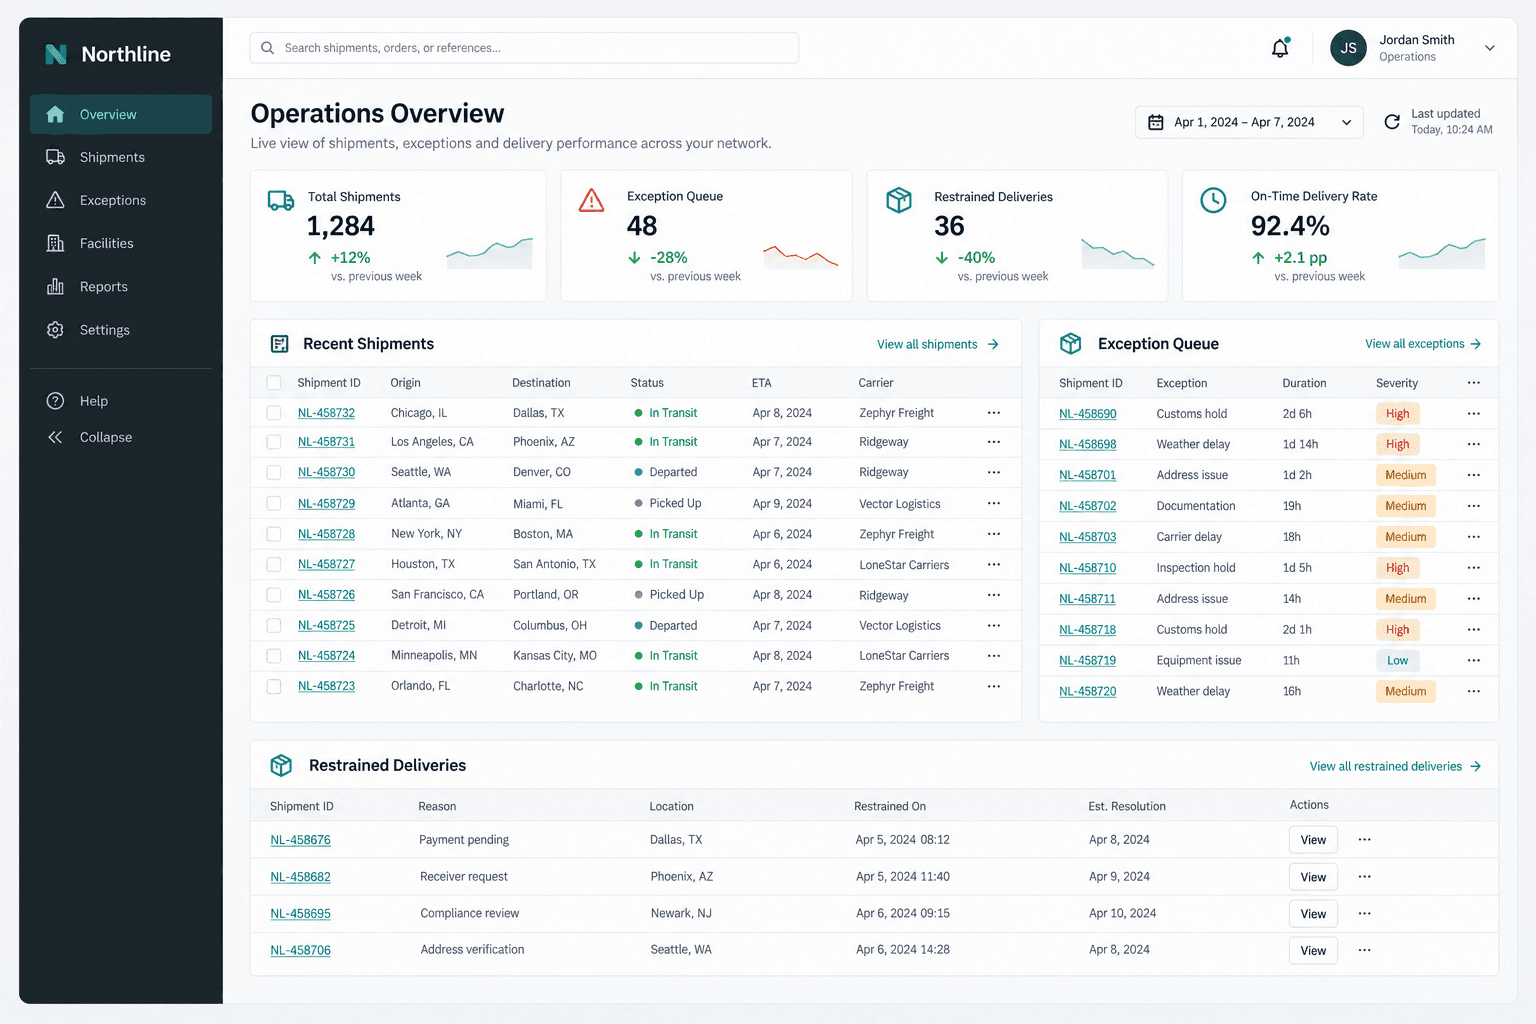This screenshot has height=1024, width=1536.
Task: Open row options for NL-458727
Action: pos(994,565)
